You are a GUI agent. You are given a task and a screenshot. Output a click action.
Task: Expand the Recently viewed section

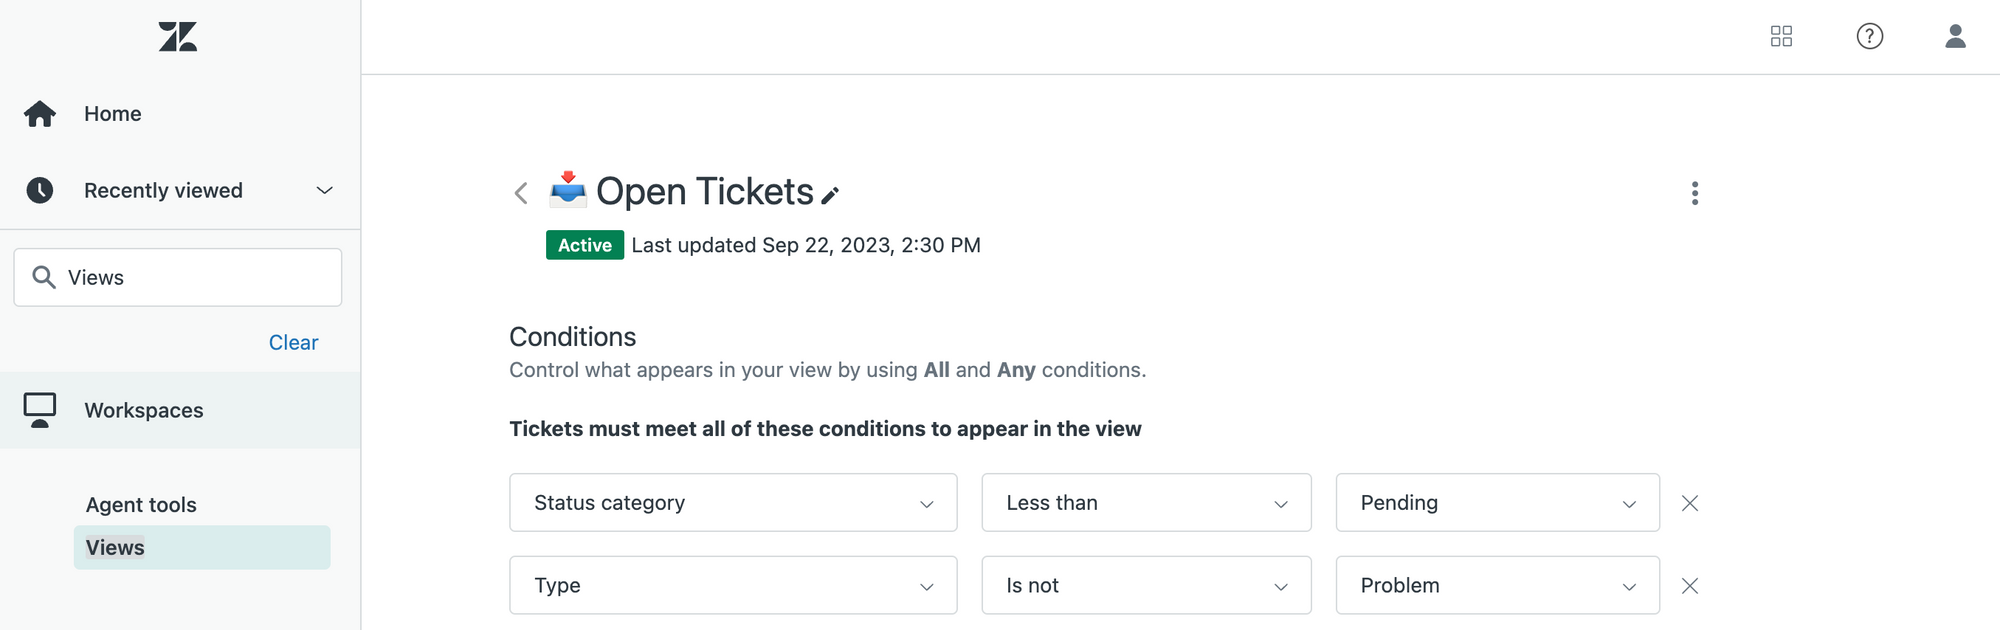click(324, 190)
